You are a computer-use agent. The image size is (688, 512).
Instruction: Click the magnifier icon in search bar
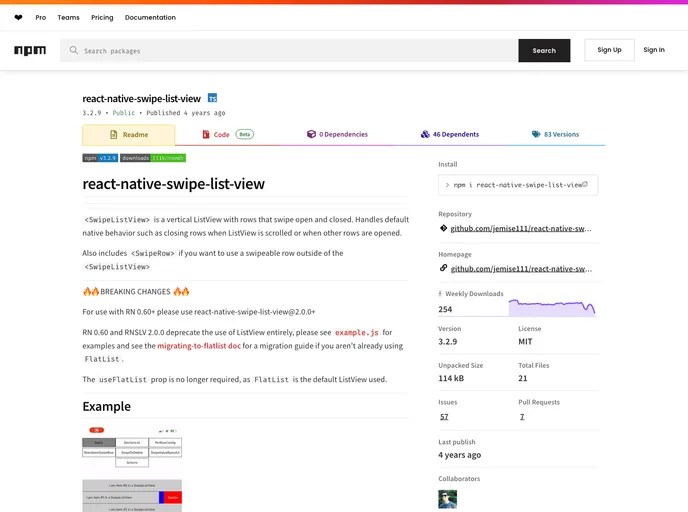[x=74, y=50]
